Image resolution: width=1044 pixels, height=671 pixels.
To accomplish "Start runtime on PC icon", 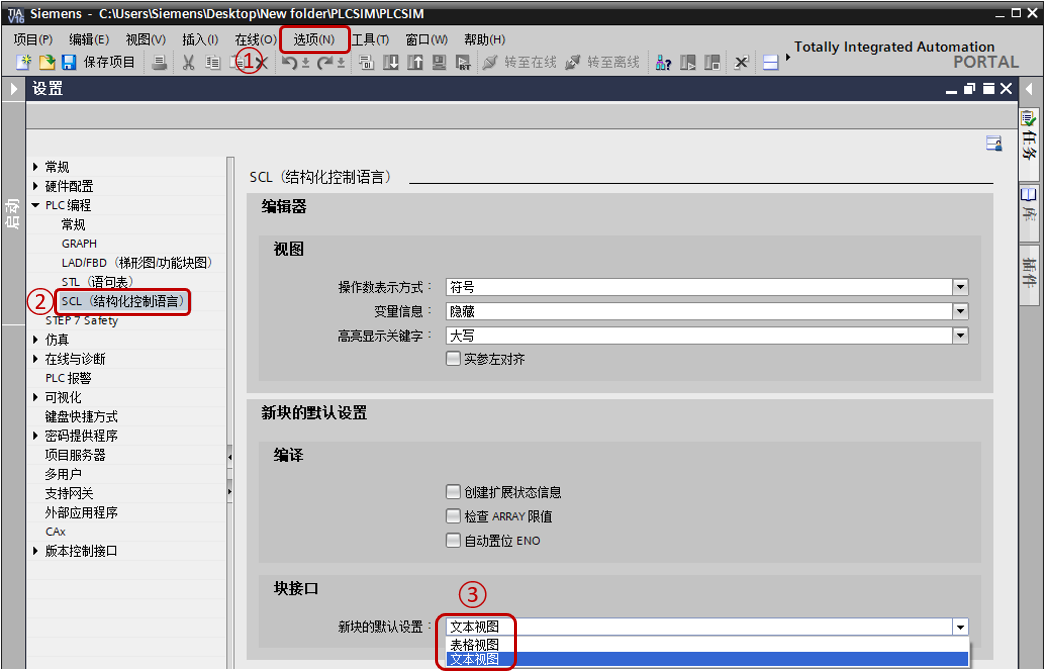I will [x=463, y=63].
